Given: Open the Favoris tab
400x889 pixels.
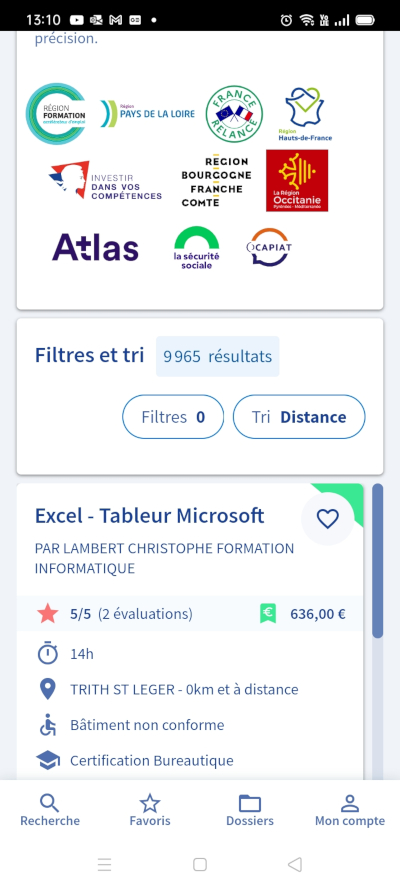Looking at the screenshot, I should pos(150,810).
